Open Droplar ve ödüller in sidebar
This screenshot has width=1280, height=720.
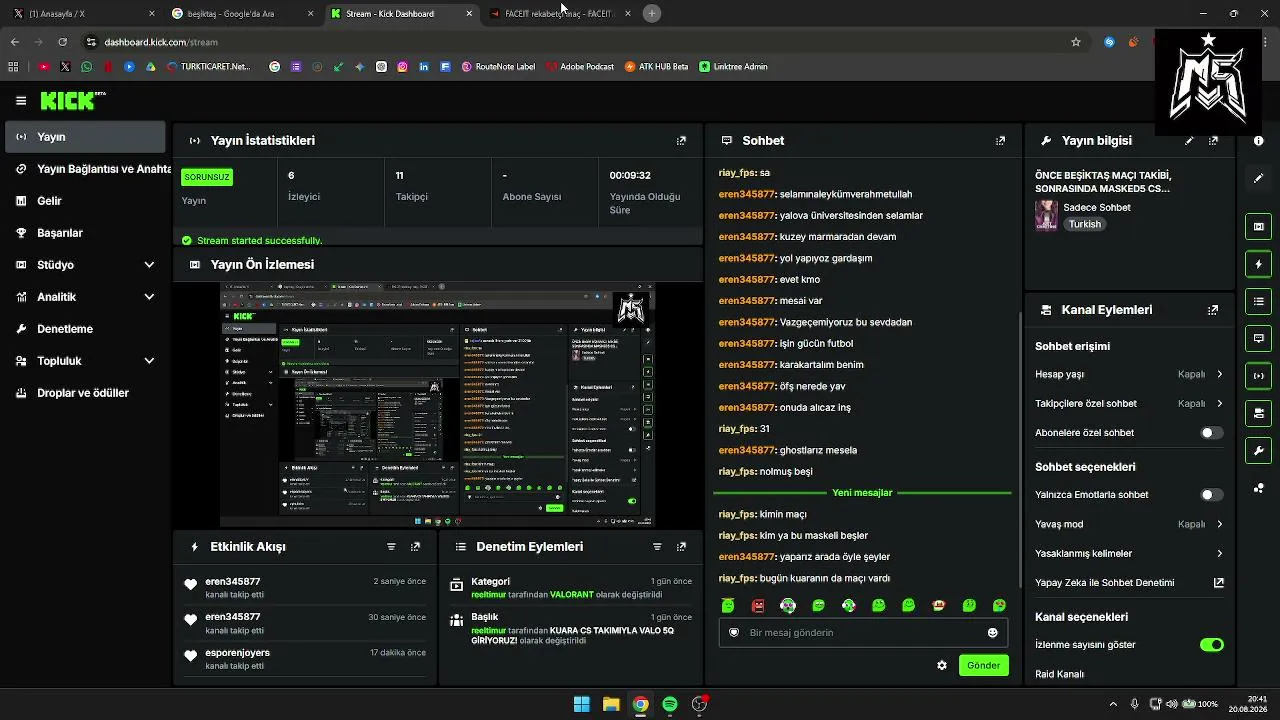(85, 393)
